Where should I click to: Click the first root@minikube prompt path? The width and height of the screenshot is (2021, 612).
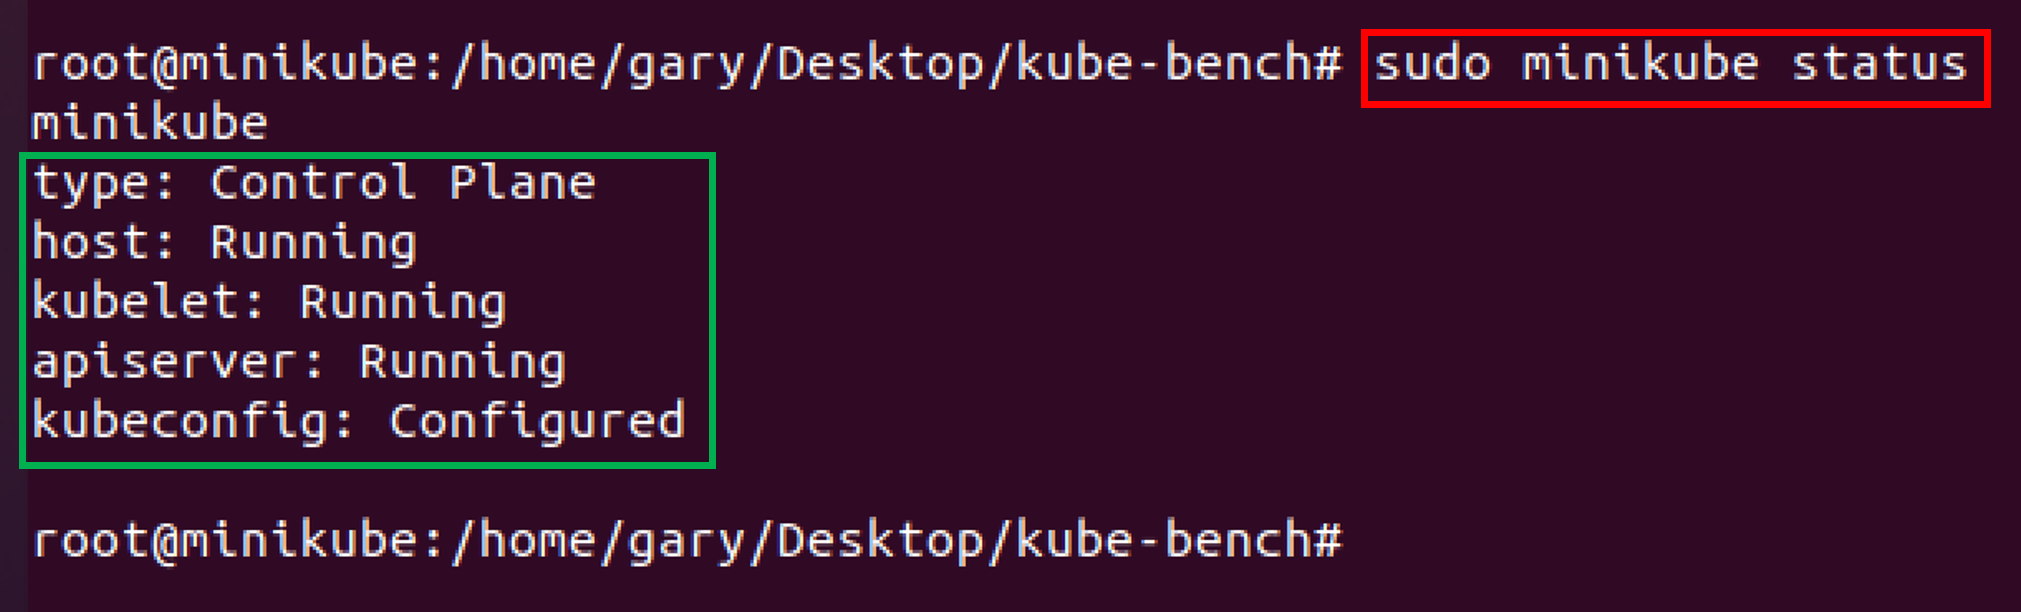(x=687, y=65)
